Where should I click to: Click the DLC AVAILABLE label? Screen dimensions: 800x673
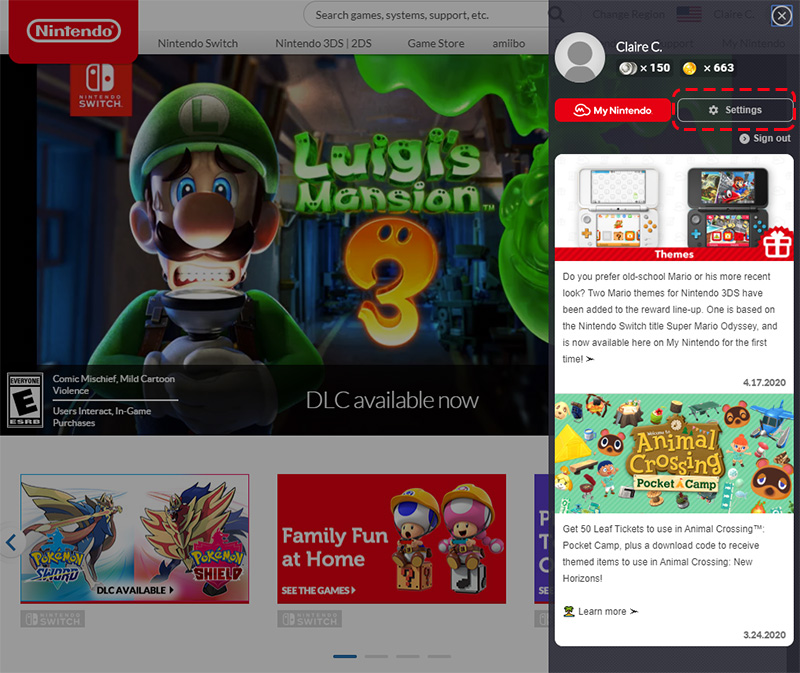pyautogui.click(x=135, y=590)
